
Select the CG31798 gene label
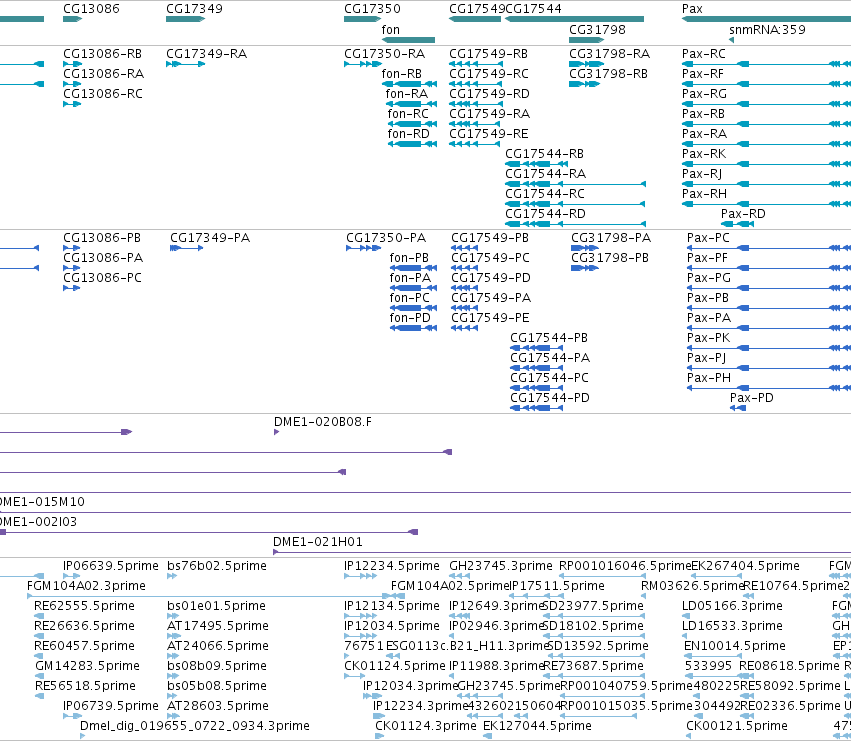tap(597, 30)
